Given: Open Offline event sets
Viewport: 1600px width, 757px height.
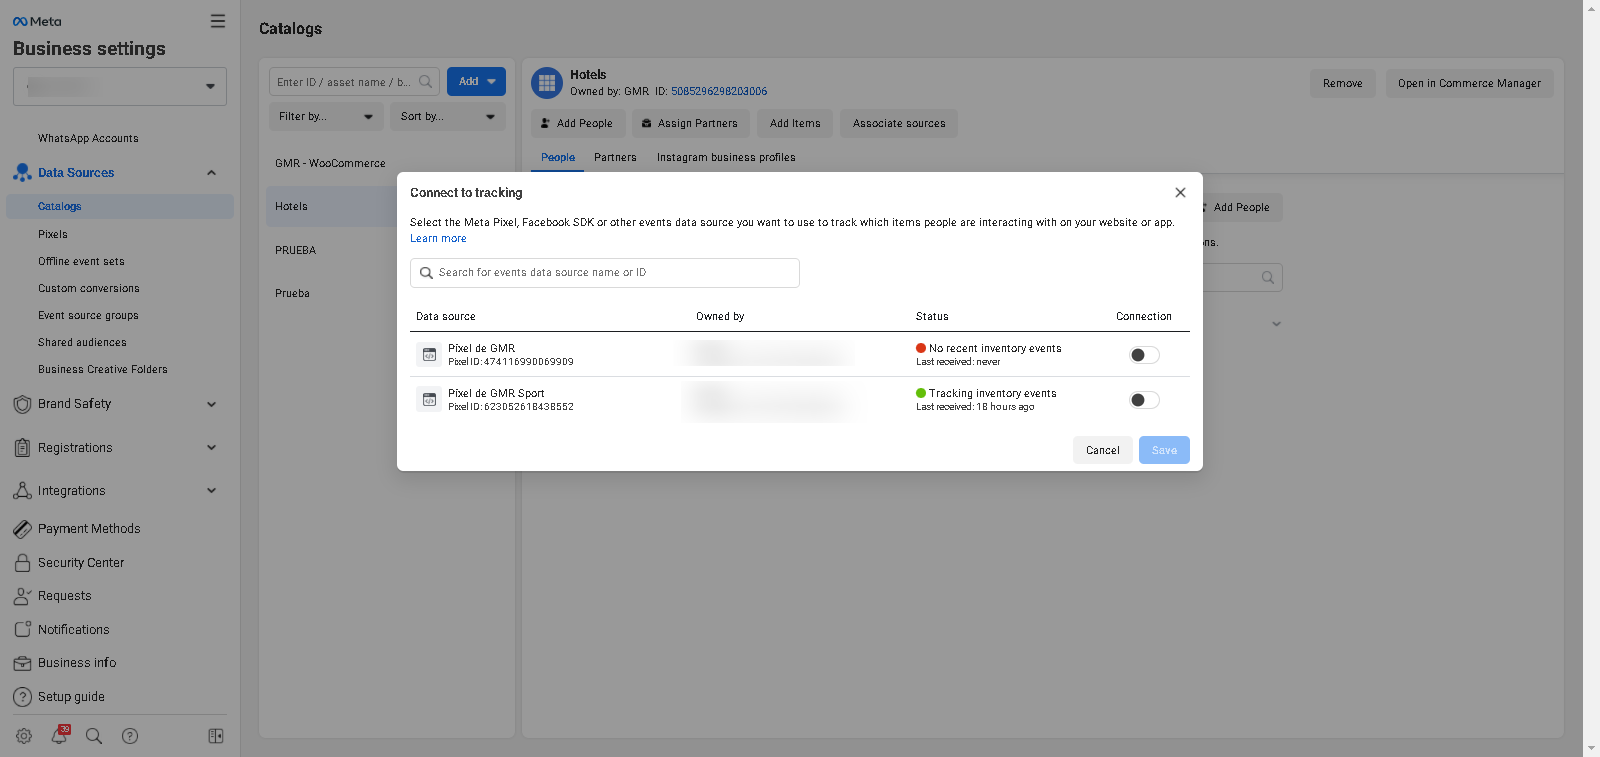Looking at the screenshot, I should point(81,261).
